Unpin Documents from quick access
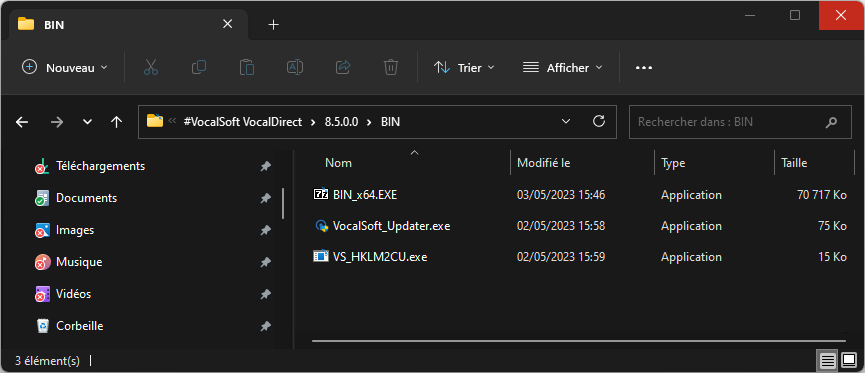This screenshot has width=865, height=373. (x=265, y=198)
